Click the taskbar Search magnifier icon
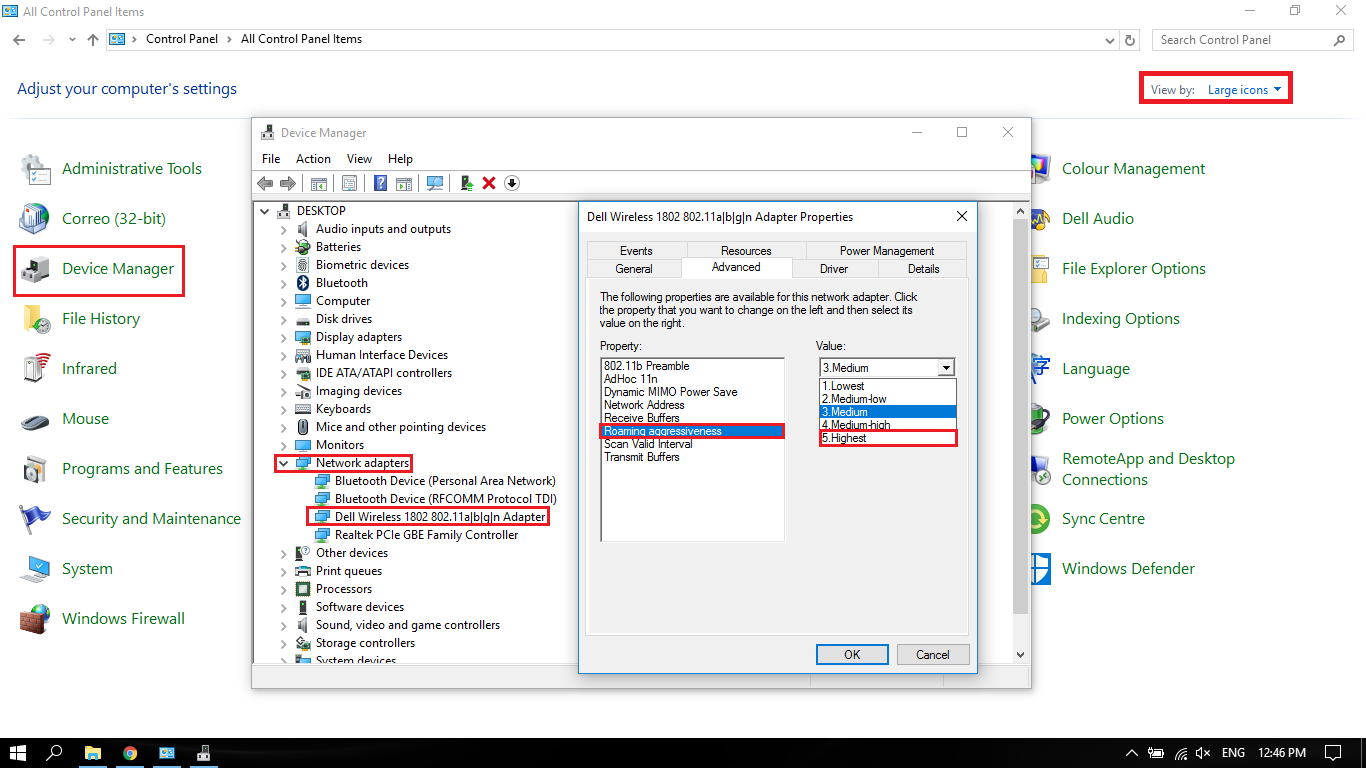This screenshot has height=768, width=1366. coord(55,753)
